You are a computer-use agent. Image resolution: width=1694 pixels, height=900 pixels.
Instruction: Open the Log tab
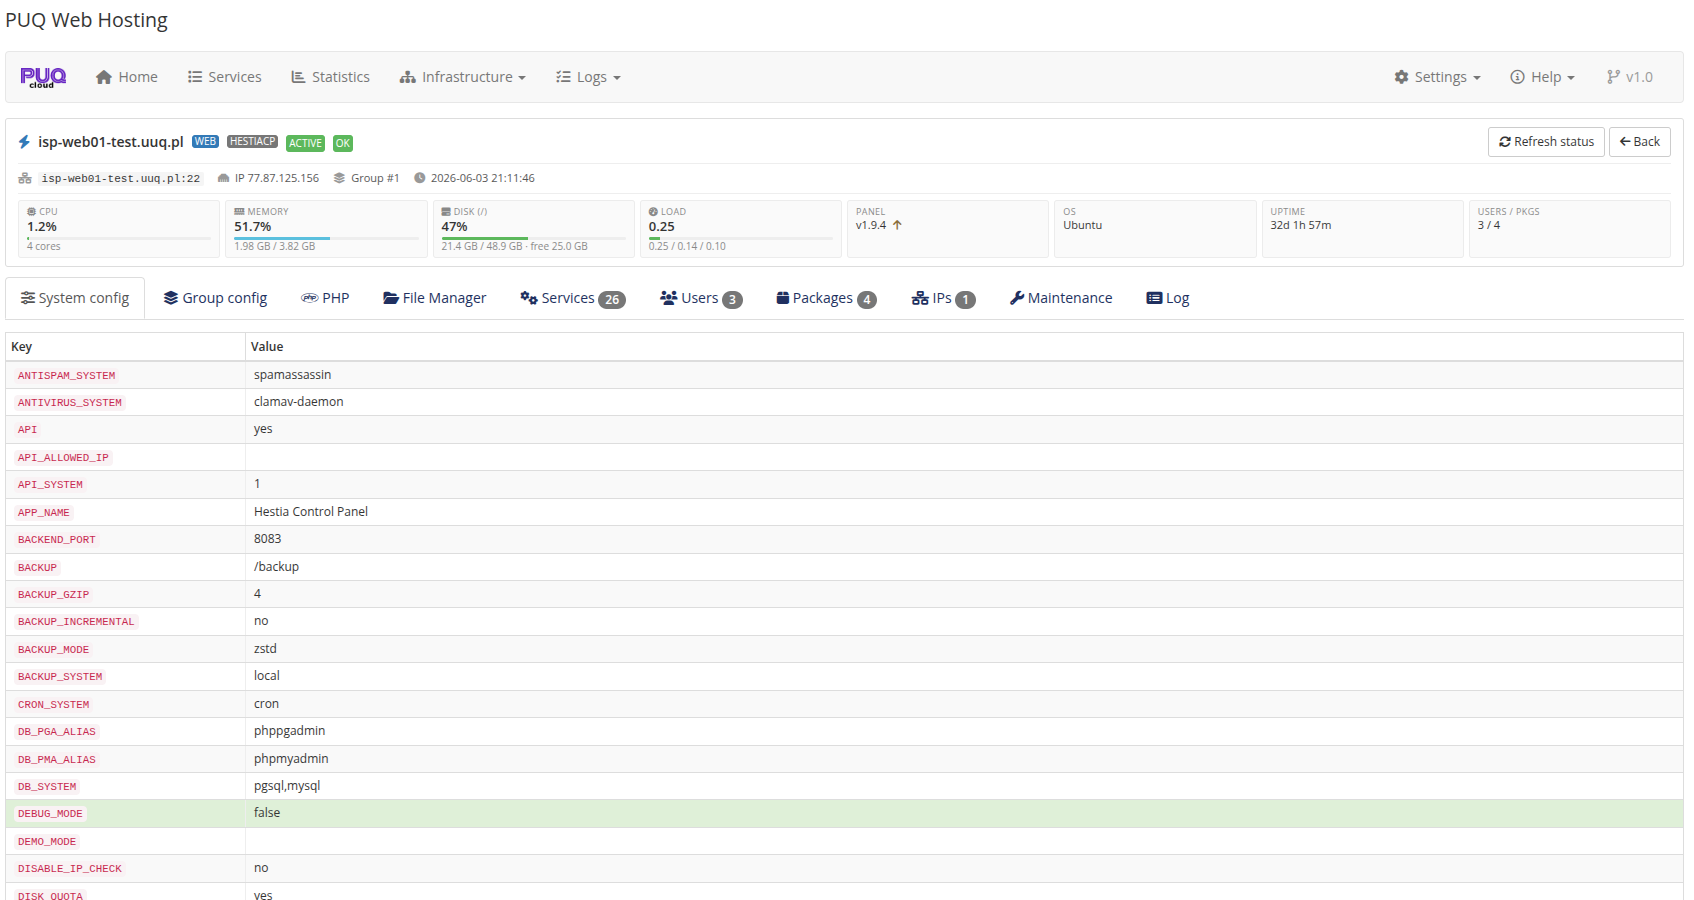[x=1168, y=298]
